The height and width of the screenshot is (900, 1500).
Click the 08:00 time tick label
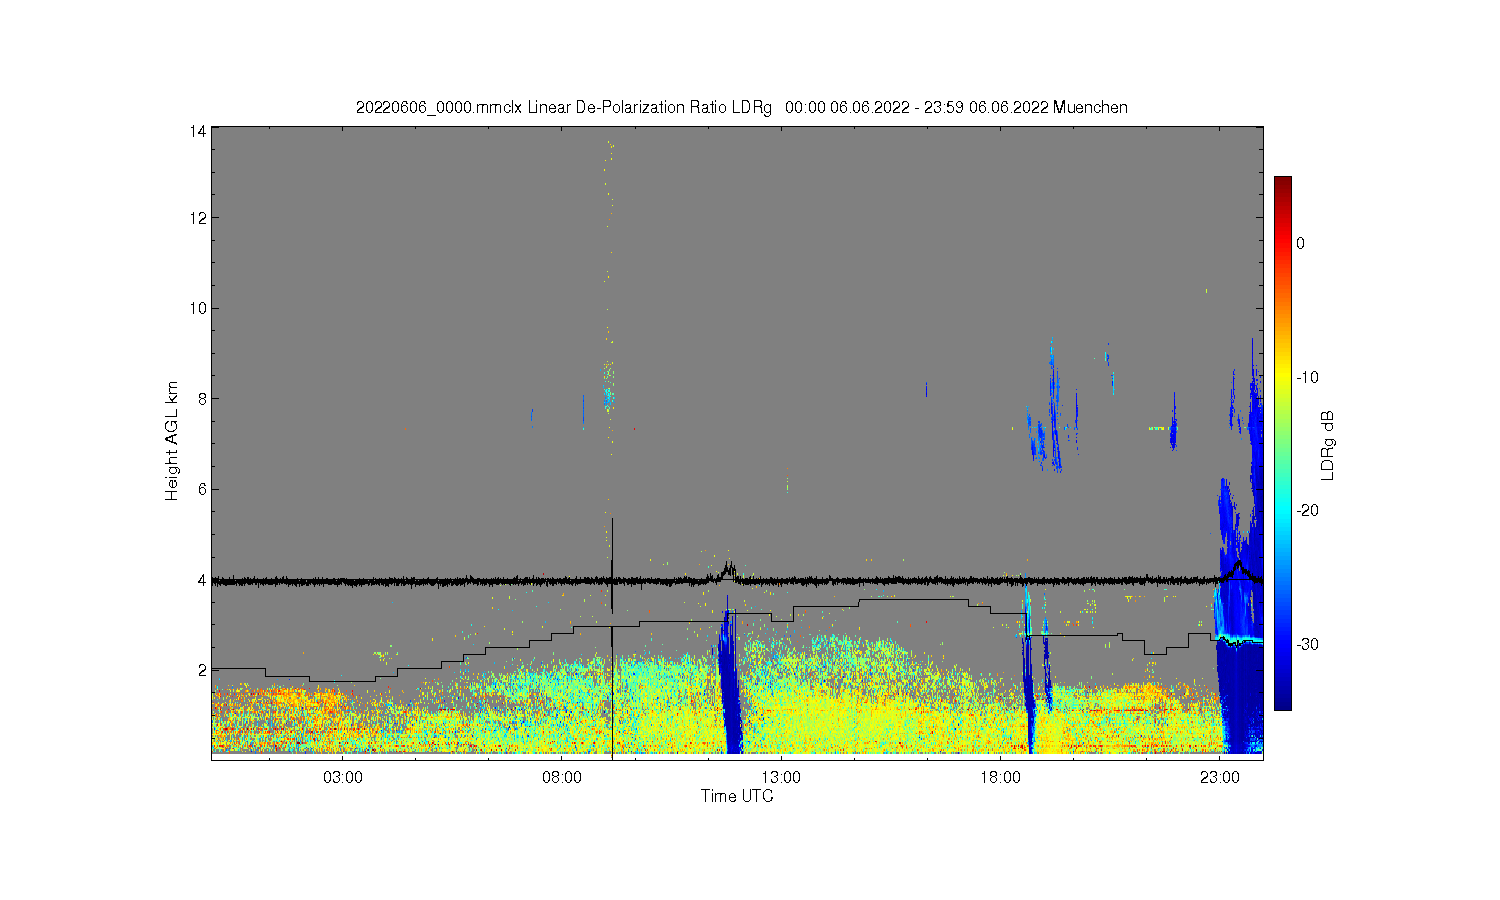562,777
